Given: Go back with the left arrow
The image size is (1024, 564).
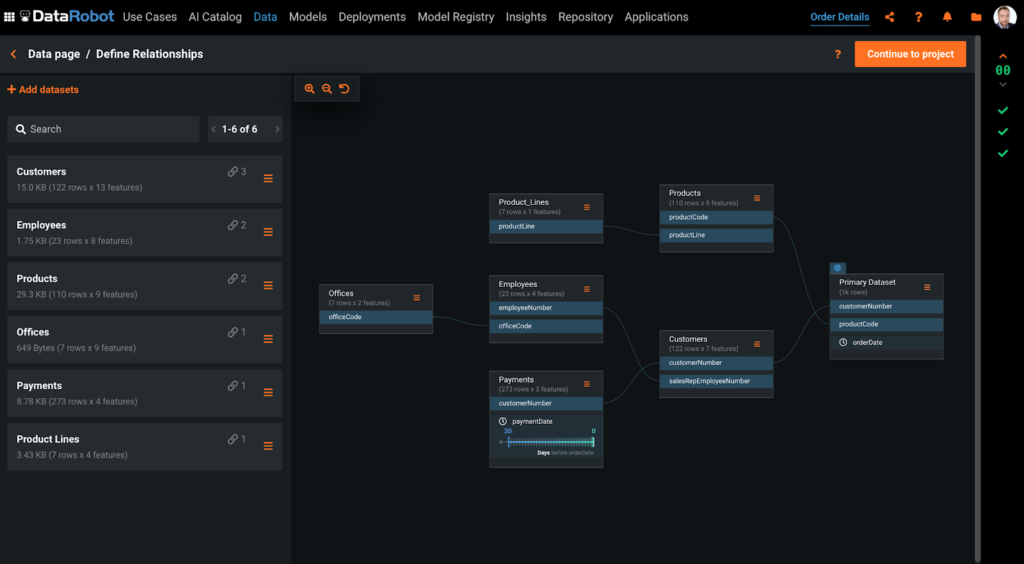Looking at the screenshot, I should (13, 54).
